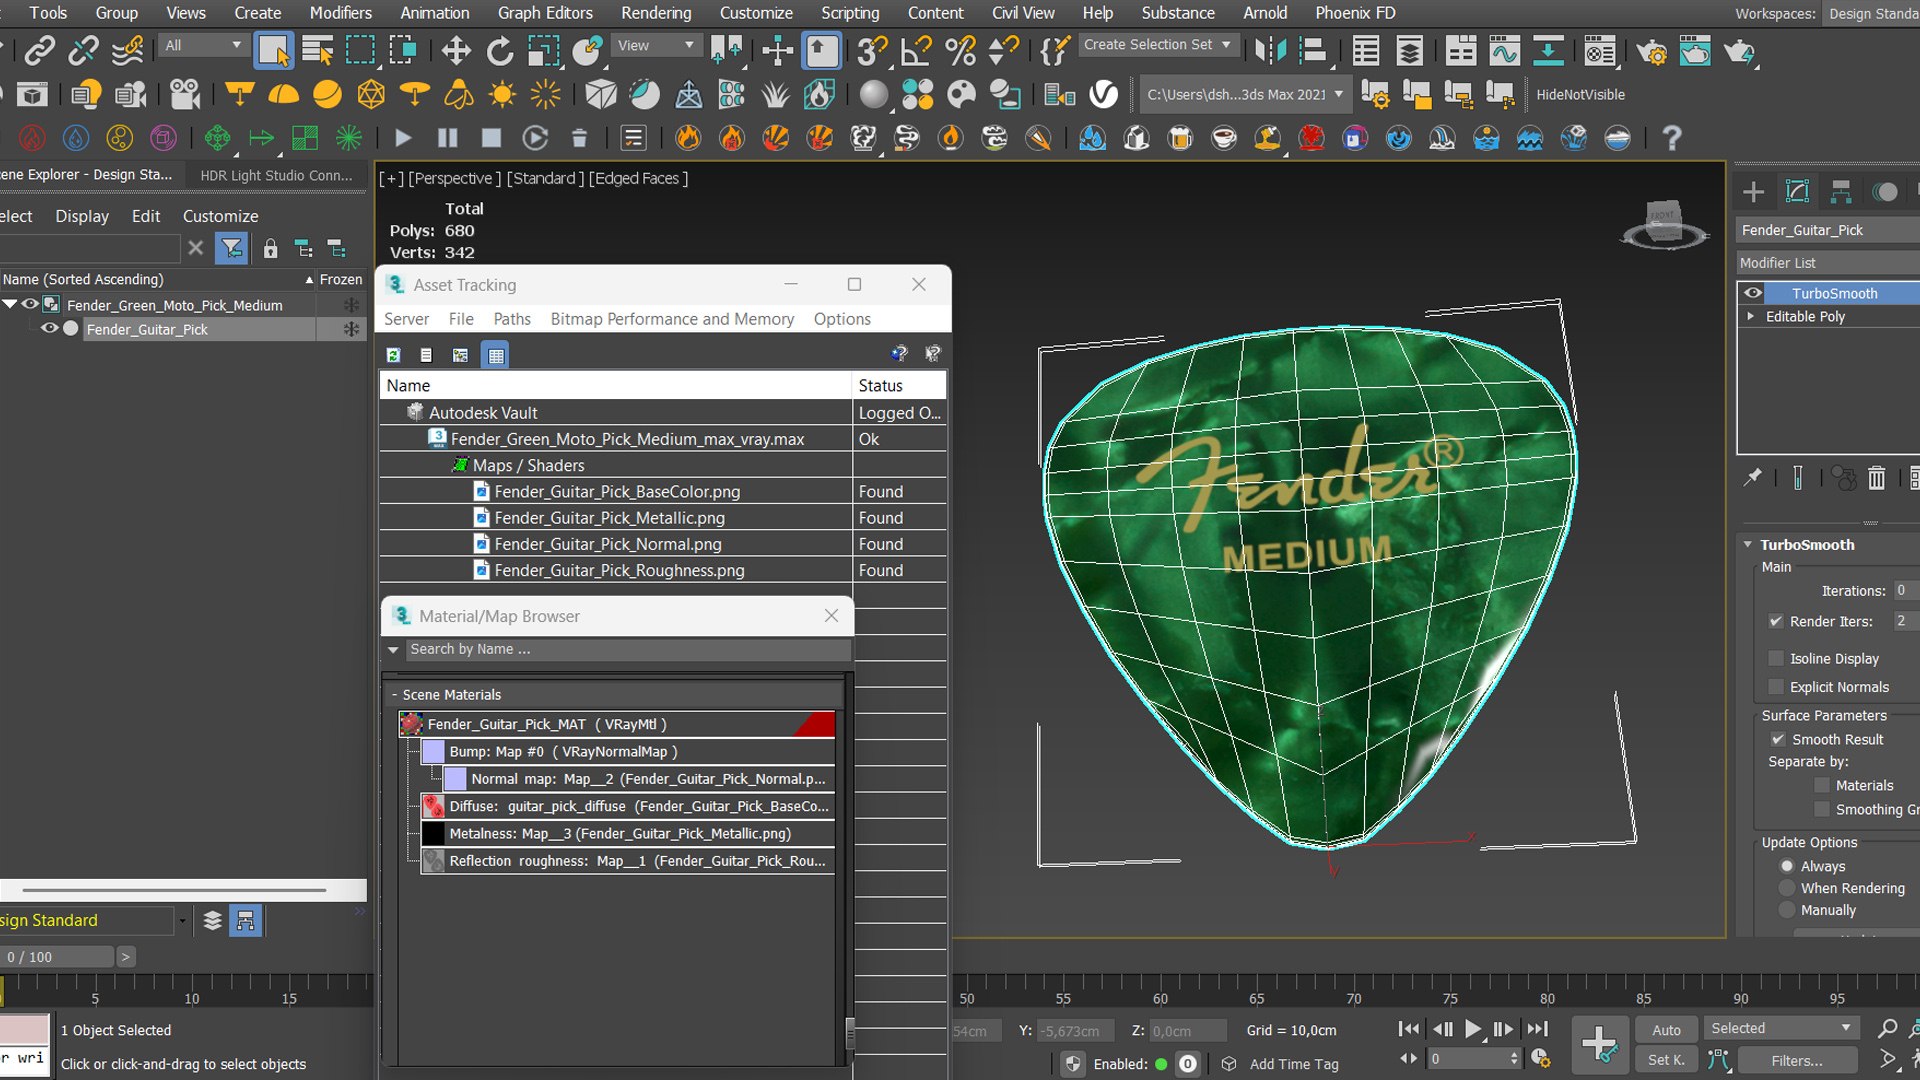Open Create Selection Set dropdown

tap(1158, 45)
